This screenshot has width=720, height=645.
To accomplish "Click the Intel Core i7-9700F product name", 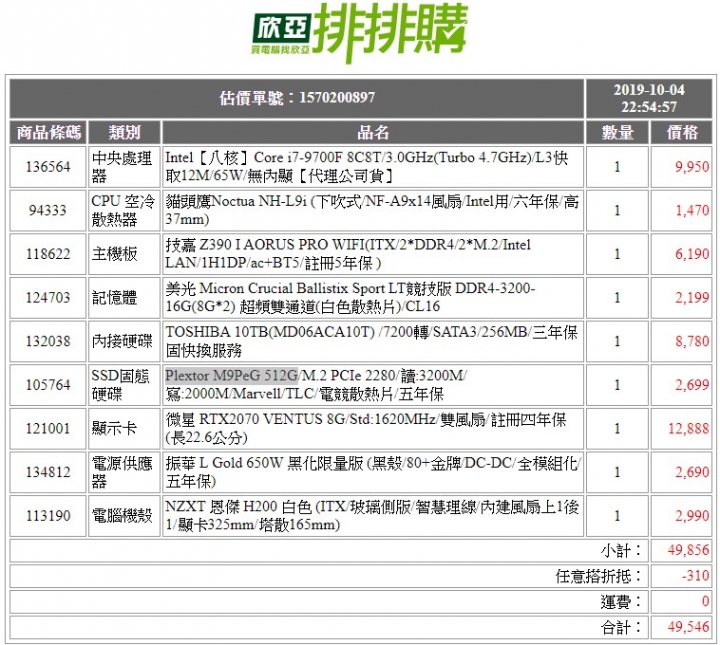I will pos(366,167).
